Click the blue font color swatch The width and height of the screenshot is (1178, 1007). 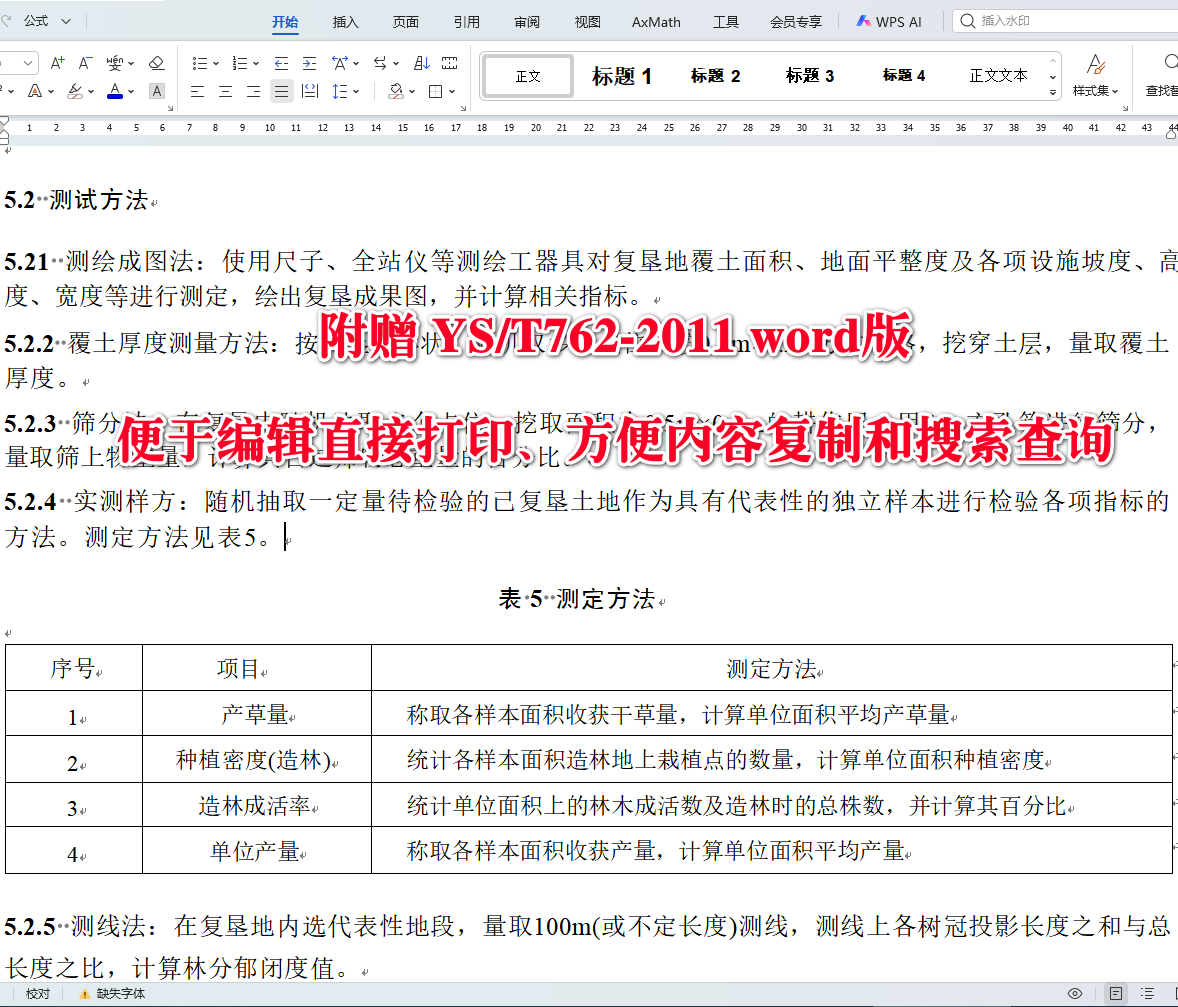tap(116, 91)
